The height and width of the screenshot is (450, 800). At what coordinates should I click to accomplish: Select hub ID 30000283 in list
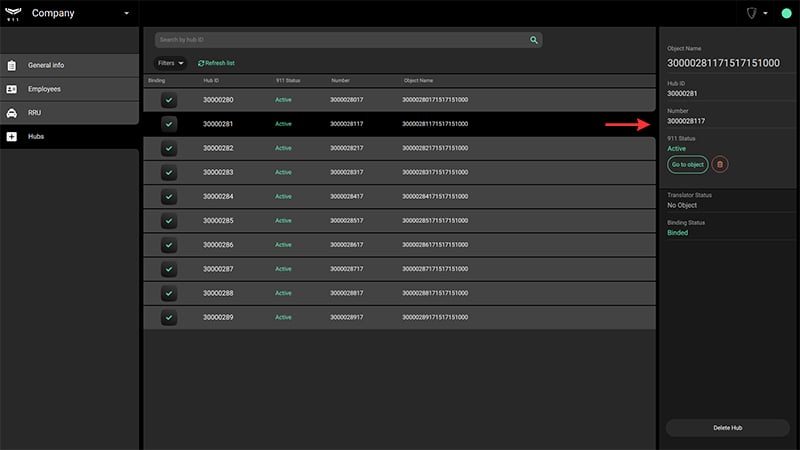[x=218, y=172]
